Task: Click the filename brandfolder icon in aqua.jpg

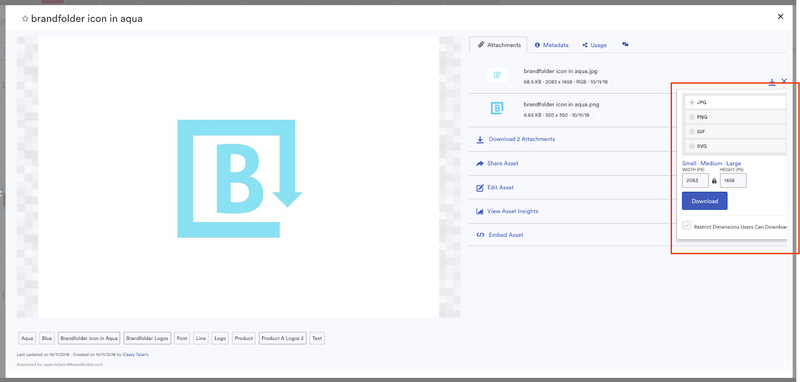Action: tap(559, 71)
